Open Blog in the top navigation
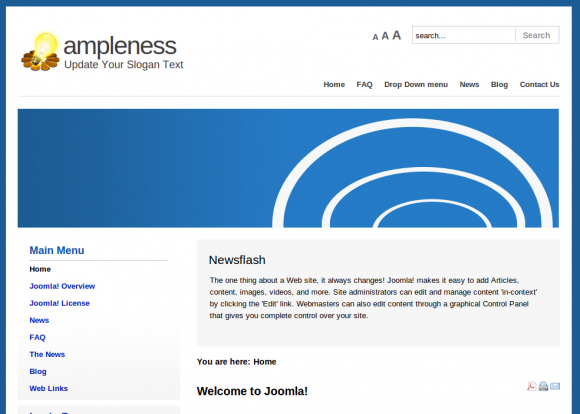This screenshot has width=580, height=414. pos(499,84)
